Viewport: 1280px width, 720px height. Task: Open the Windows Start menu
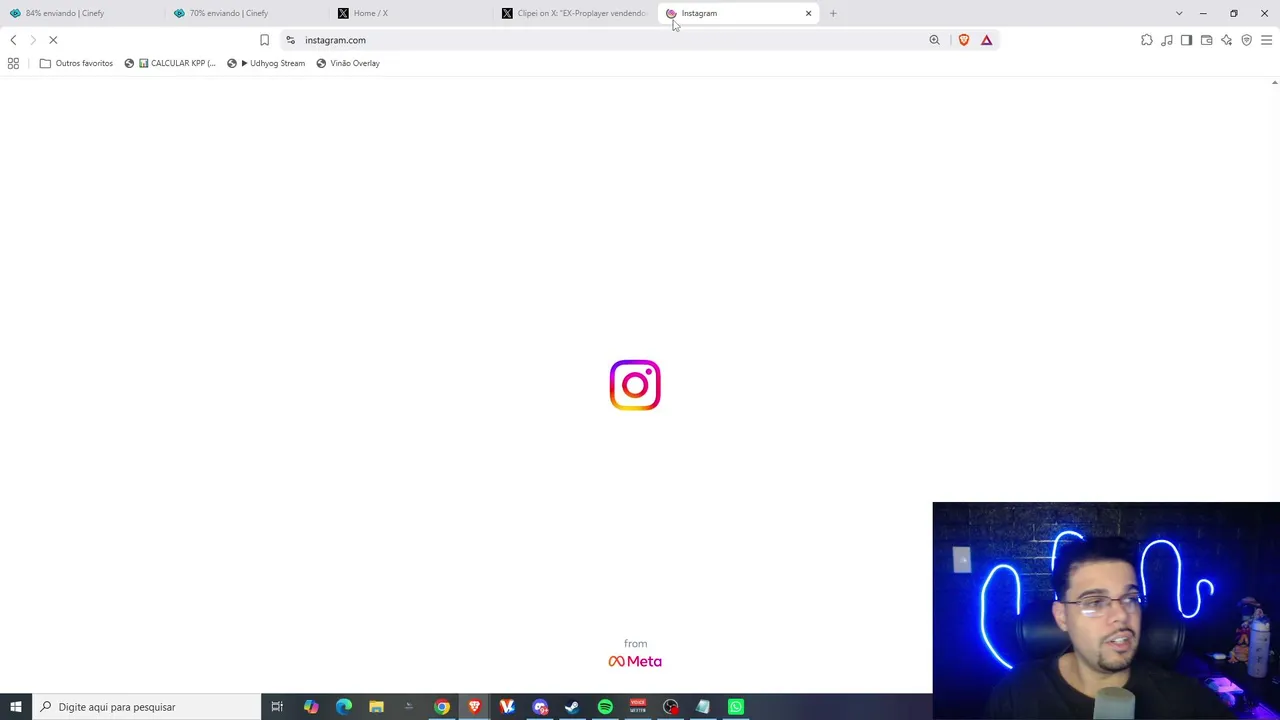click(x=15, y=707)
